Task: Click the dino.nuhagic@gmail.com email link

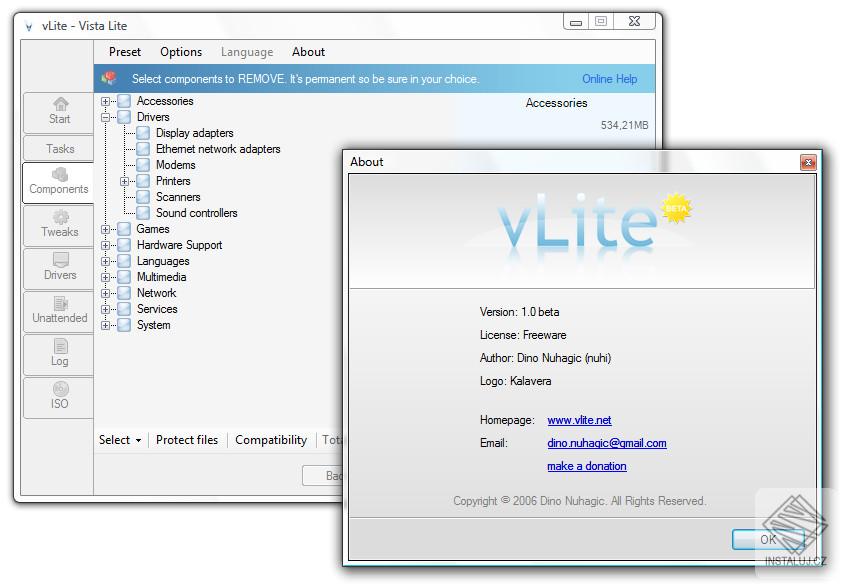Action: click(606, 443)
